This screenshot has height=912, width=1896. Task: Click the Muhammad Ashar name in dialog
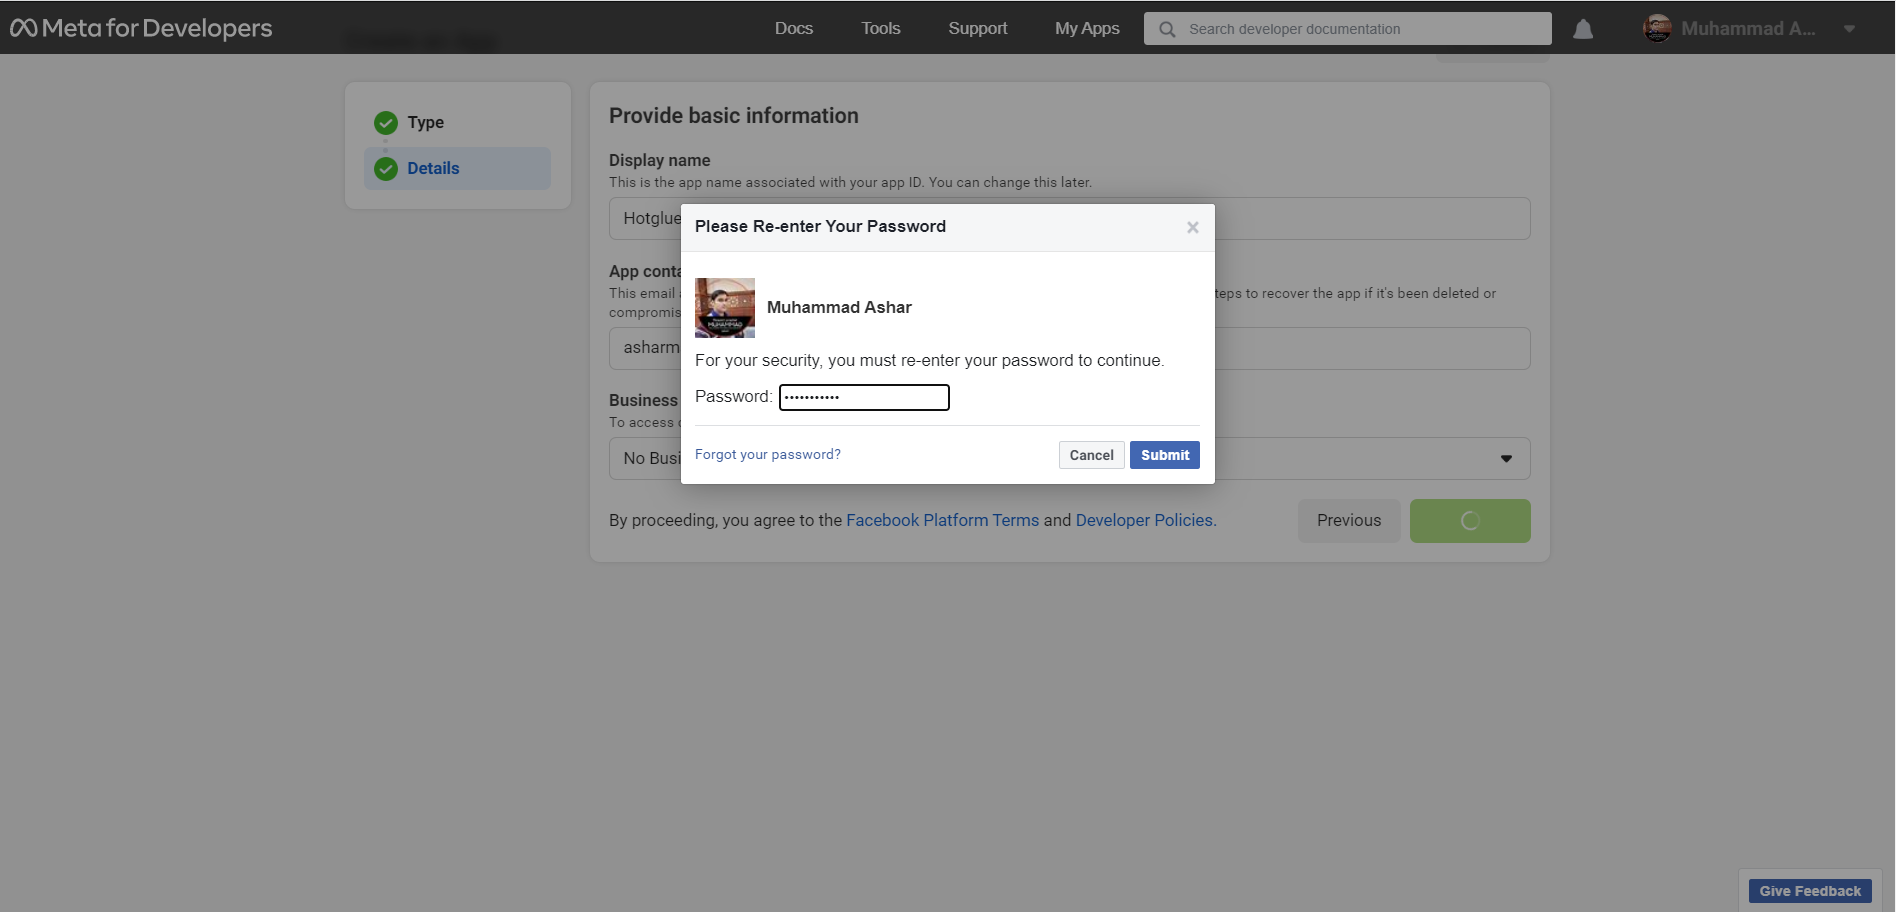pos(839,307)
